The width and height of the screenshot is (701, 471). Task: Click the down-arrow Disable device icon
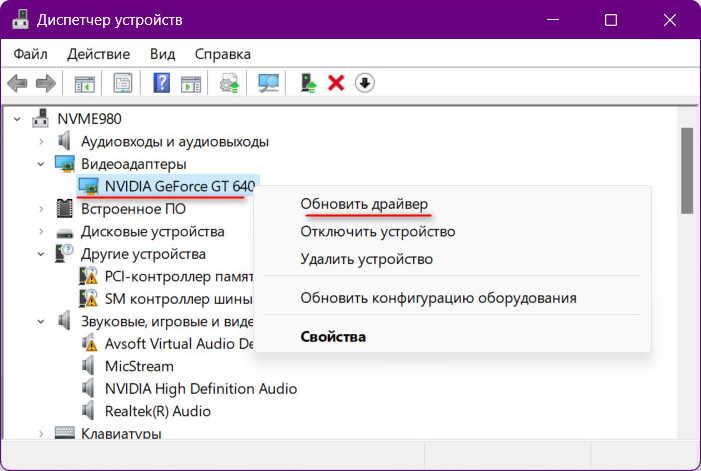(365, 83)
